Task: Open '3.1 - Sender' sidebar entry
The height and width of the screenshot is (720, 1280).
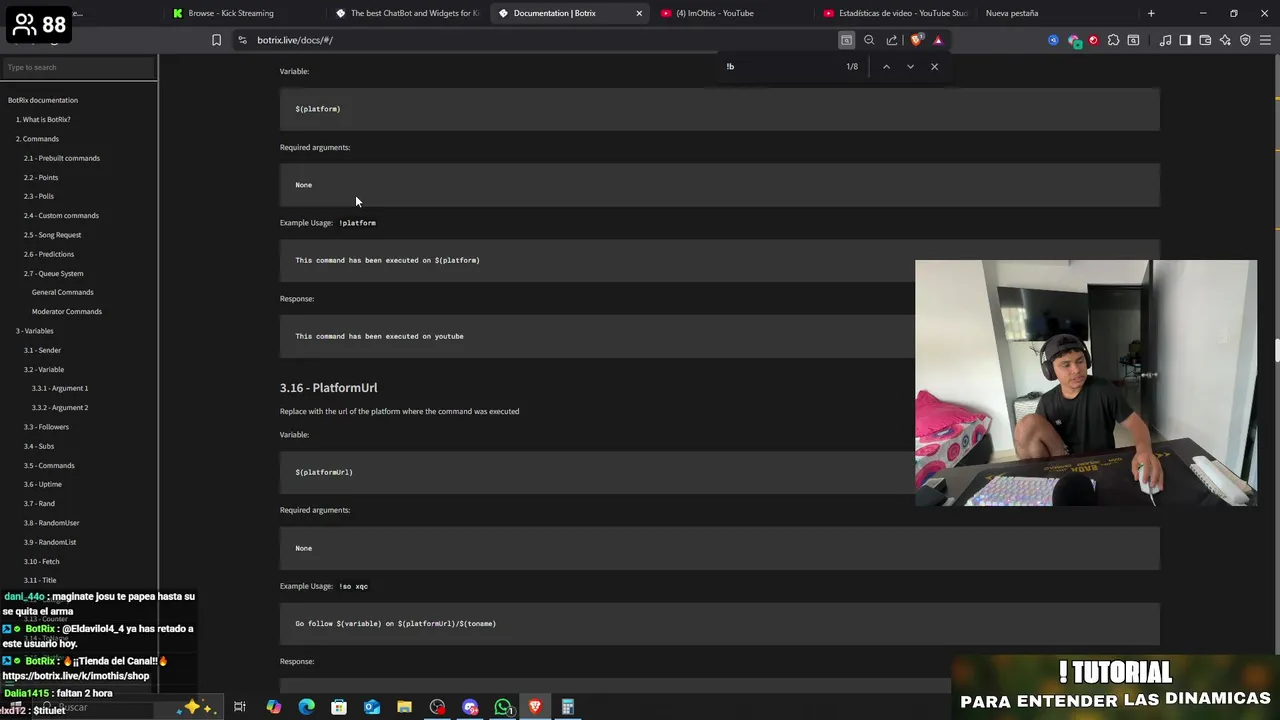Action: coord(43,350)
